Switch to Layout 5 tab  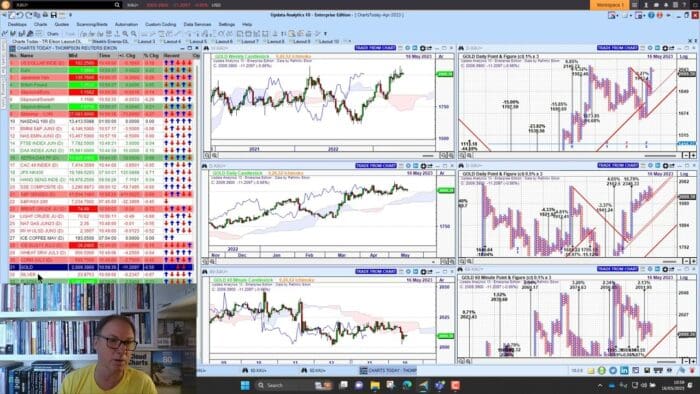click(198, 41)
